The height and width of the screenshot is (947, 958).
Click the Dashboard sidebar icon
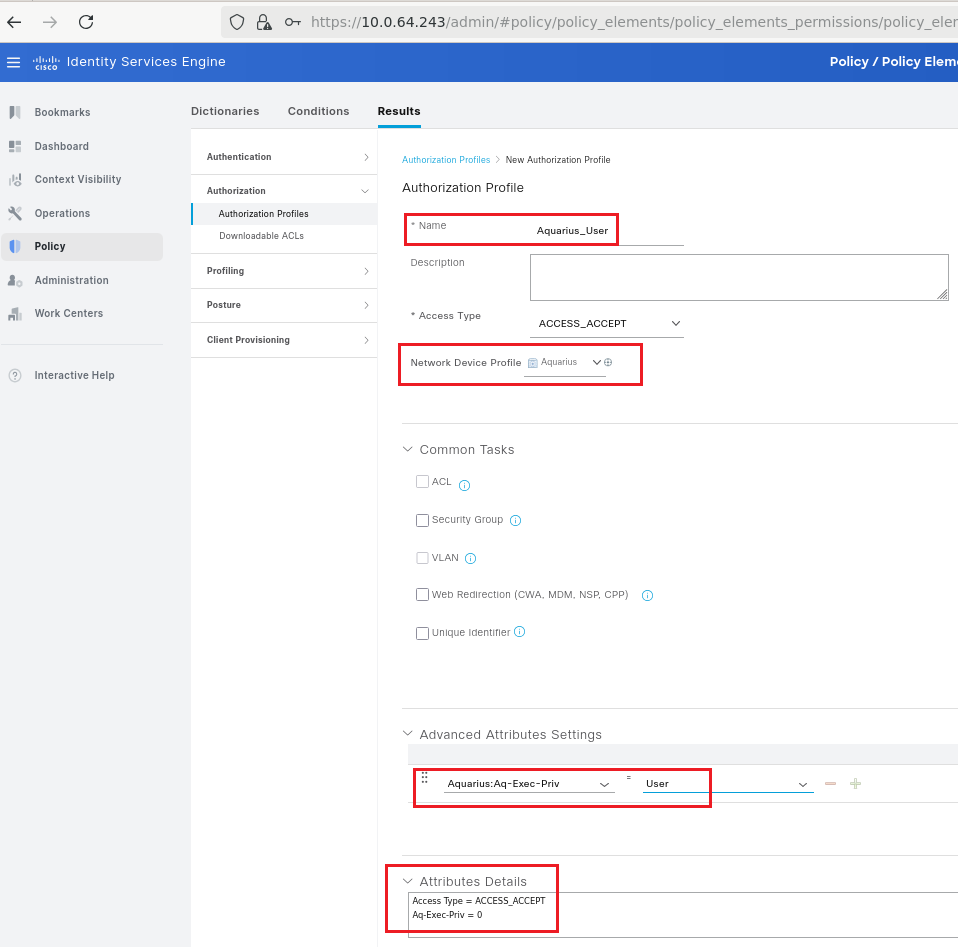click(15, 147)
